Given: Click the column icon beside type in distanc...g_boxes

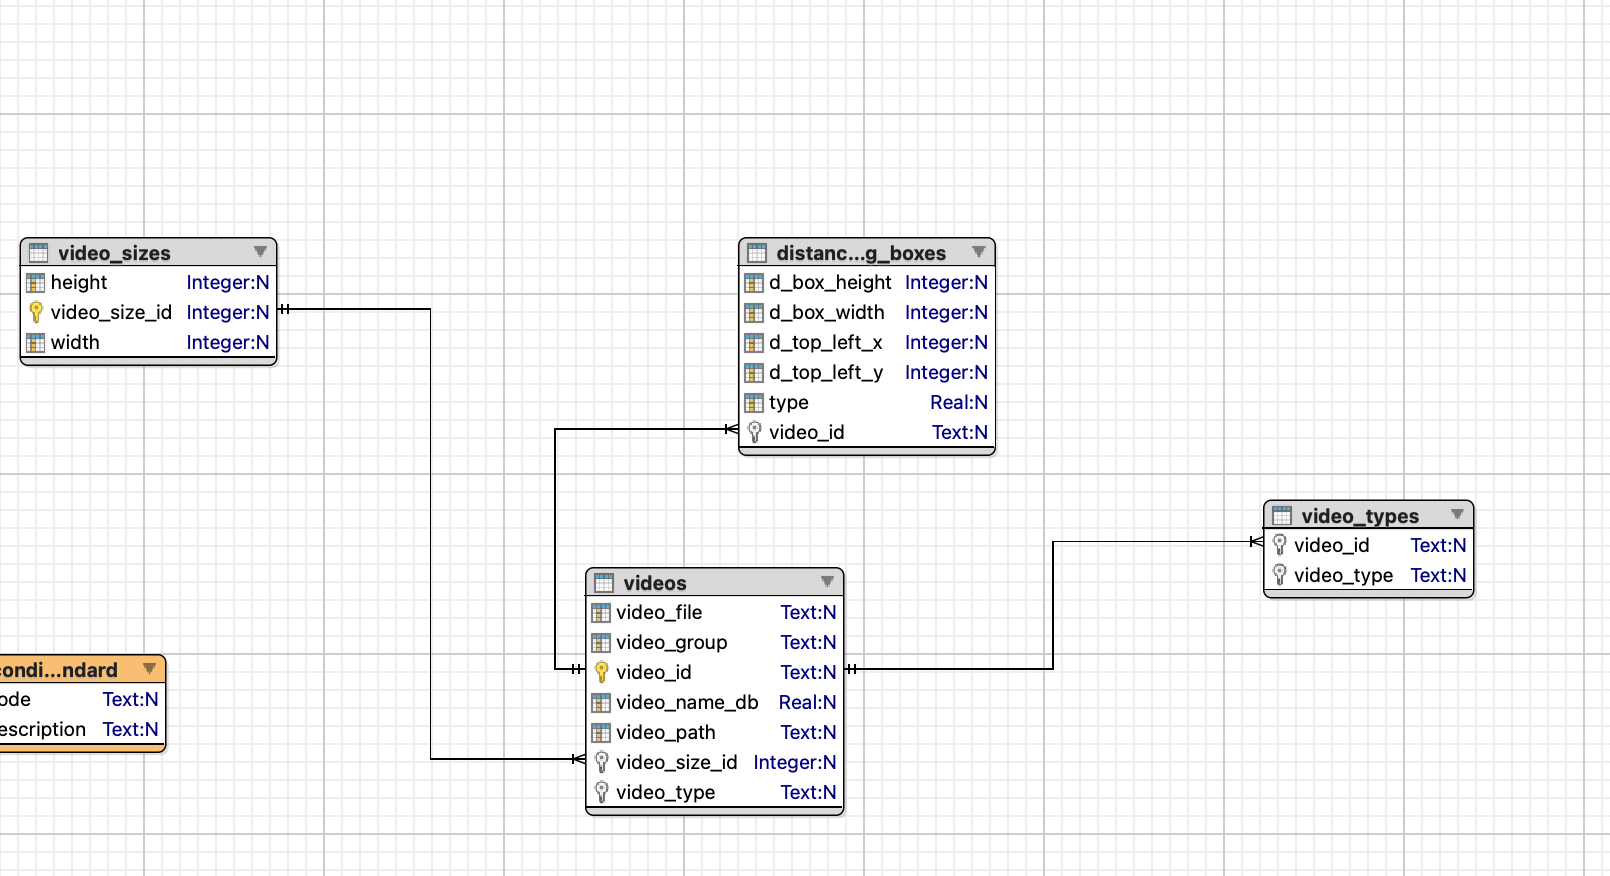Looking at the screenshot, I should (754, 403).
